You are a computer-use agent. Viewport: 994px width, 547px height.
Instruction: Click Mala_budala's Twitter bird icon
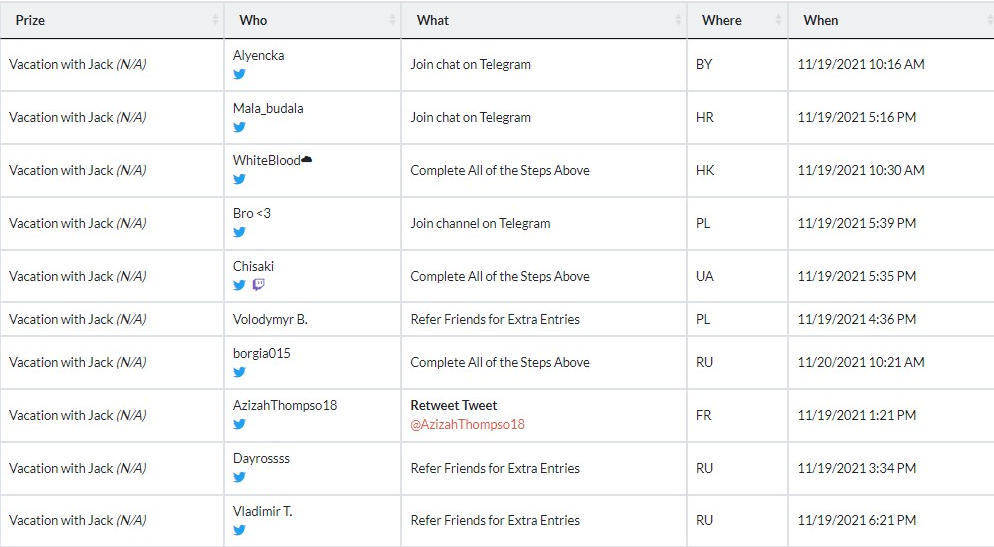[x=239, y=127]
